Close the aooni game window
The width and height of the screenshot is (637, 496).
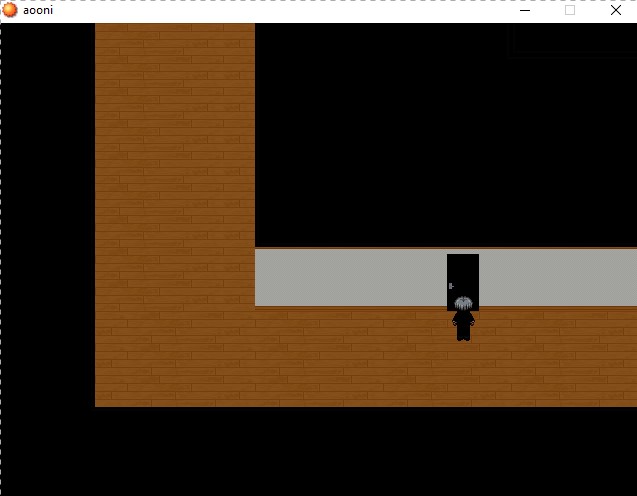pos(615,10)
